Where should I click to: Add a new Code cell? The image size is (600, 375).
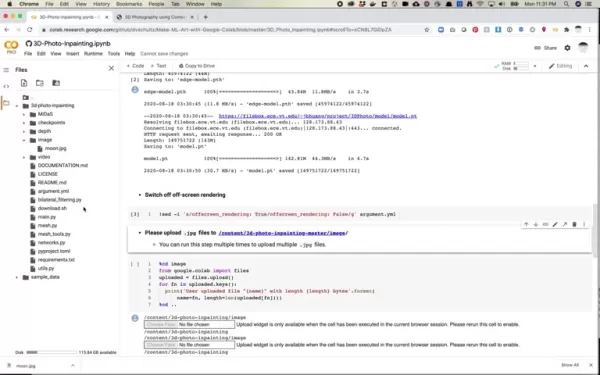tap(135, 66)
